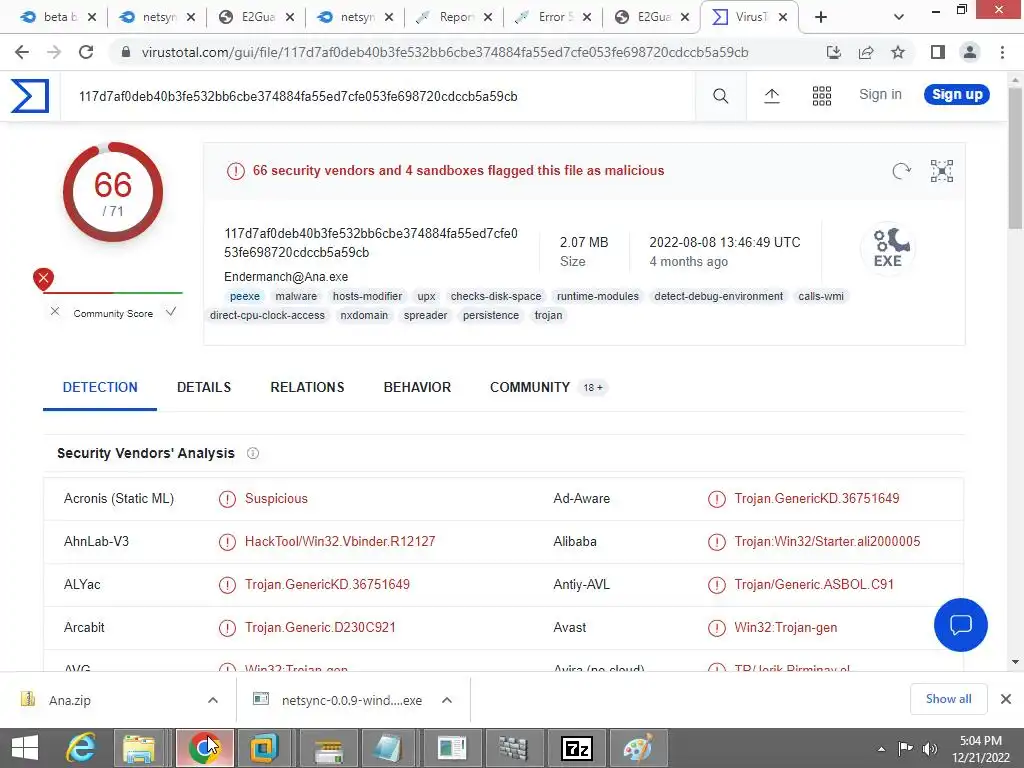Click the install app icon in address bar

click(834, 52)
